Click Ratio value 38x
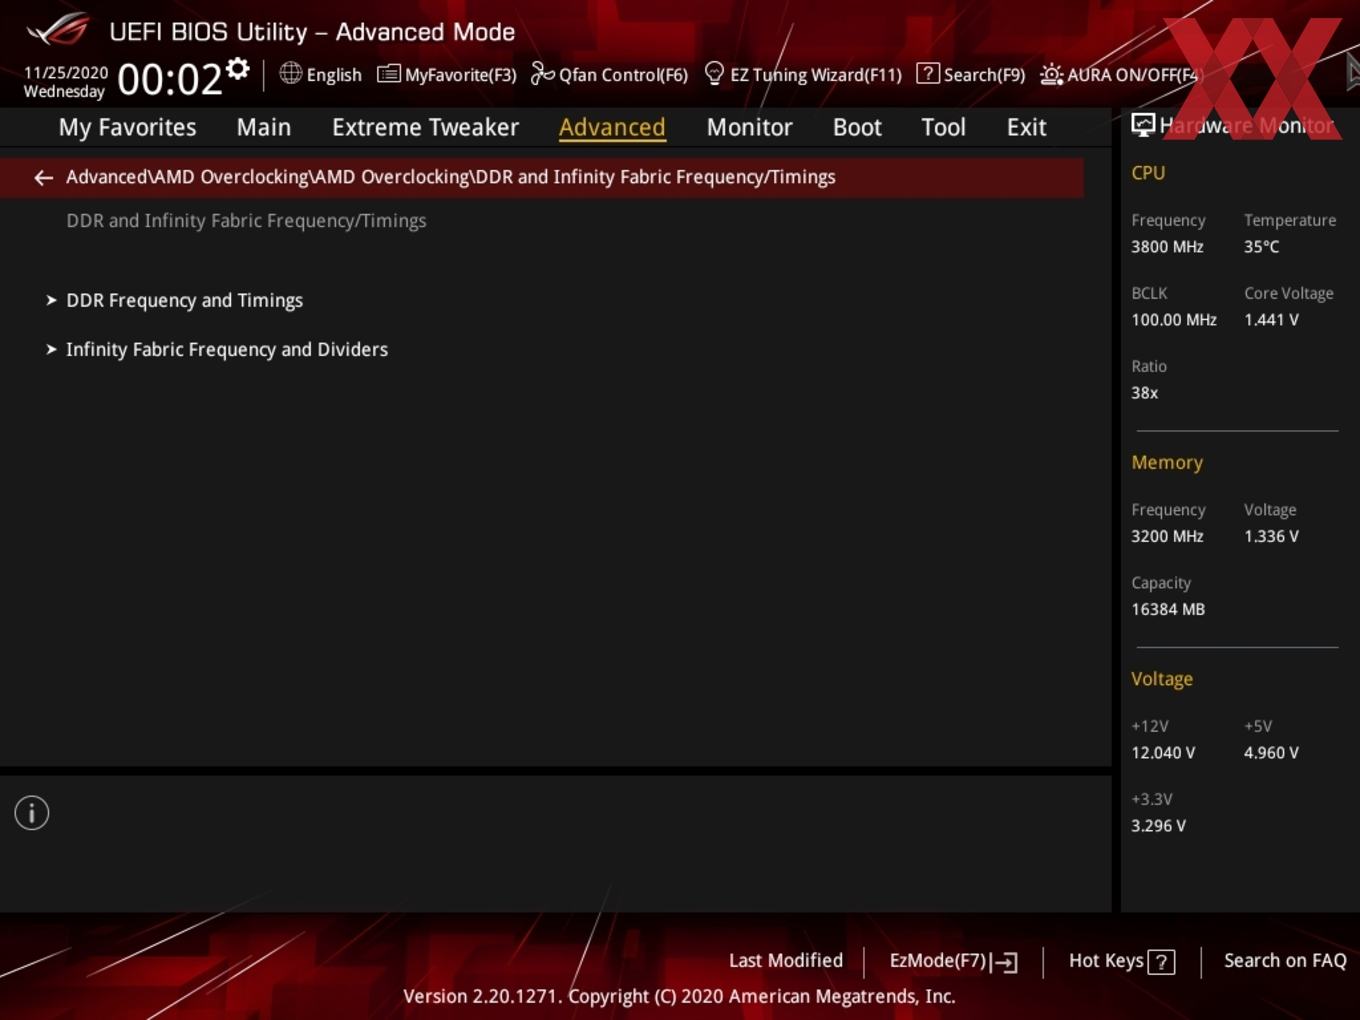This screenshot has height=1020, width=1360. click(x=1145, y=393)
